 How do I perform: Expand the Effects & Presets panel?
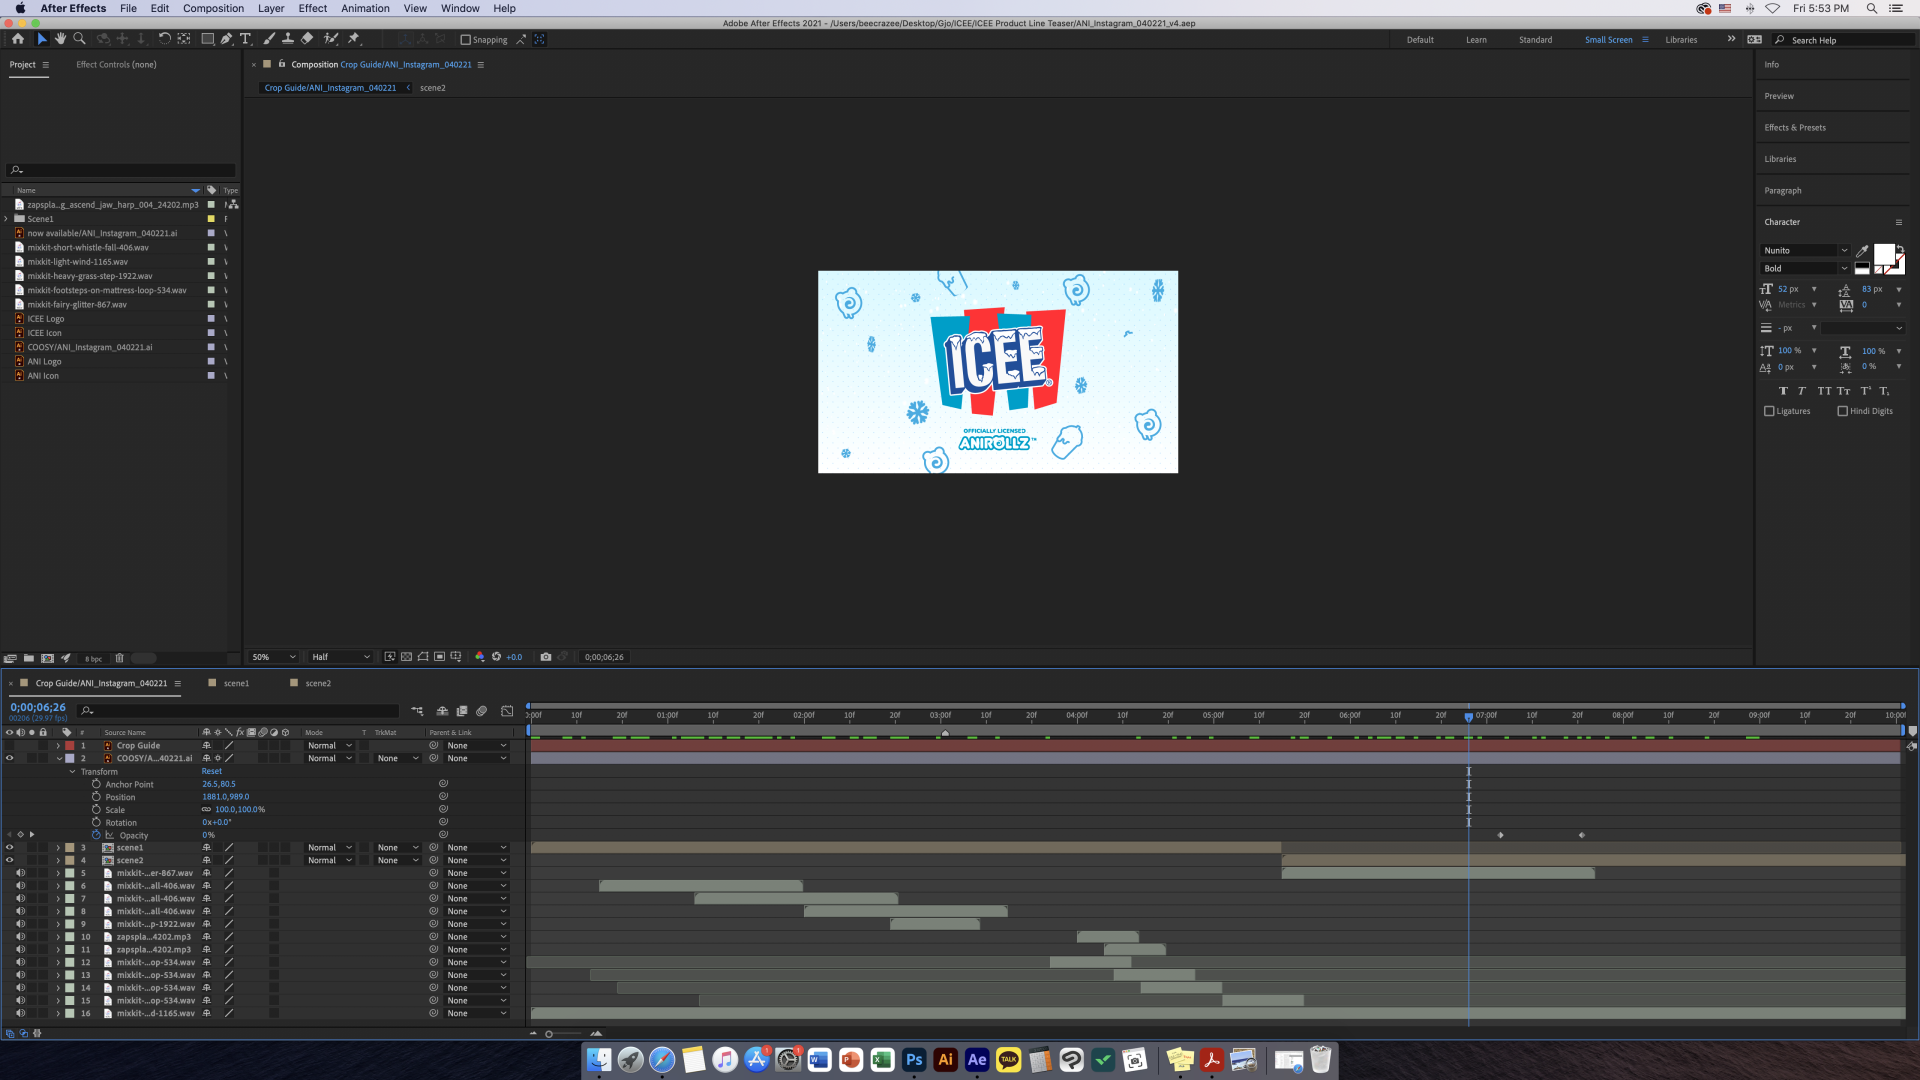tap(1795, 127)
